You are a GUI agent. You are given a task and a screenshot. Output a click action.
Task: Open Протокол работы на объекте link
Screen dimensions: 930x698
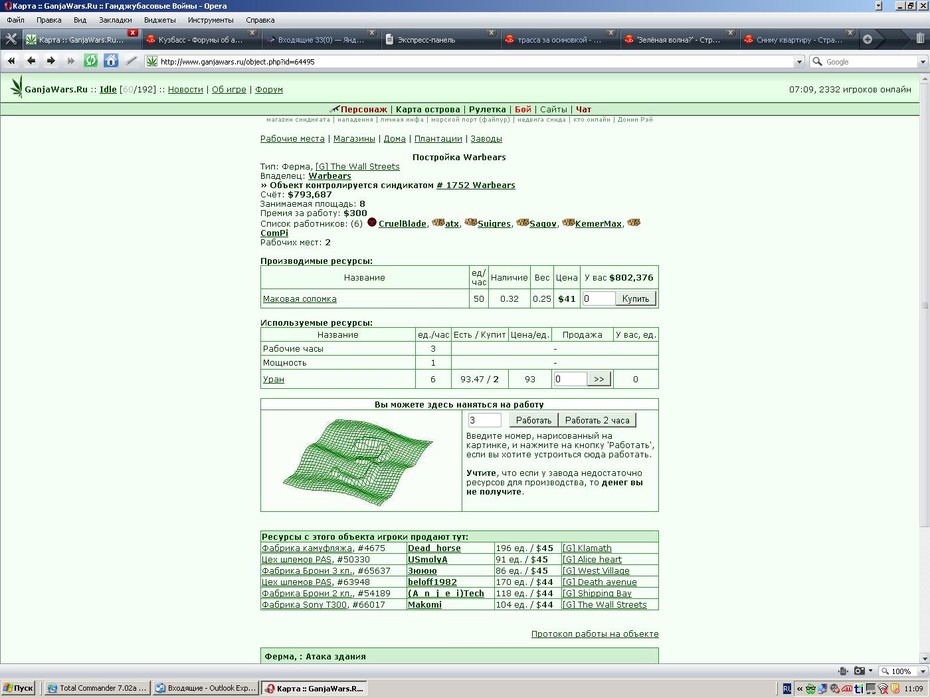(594, 633)
